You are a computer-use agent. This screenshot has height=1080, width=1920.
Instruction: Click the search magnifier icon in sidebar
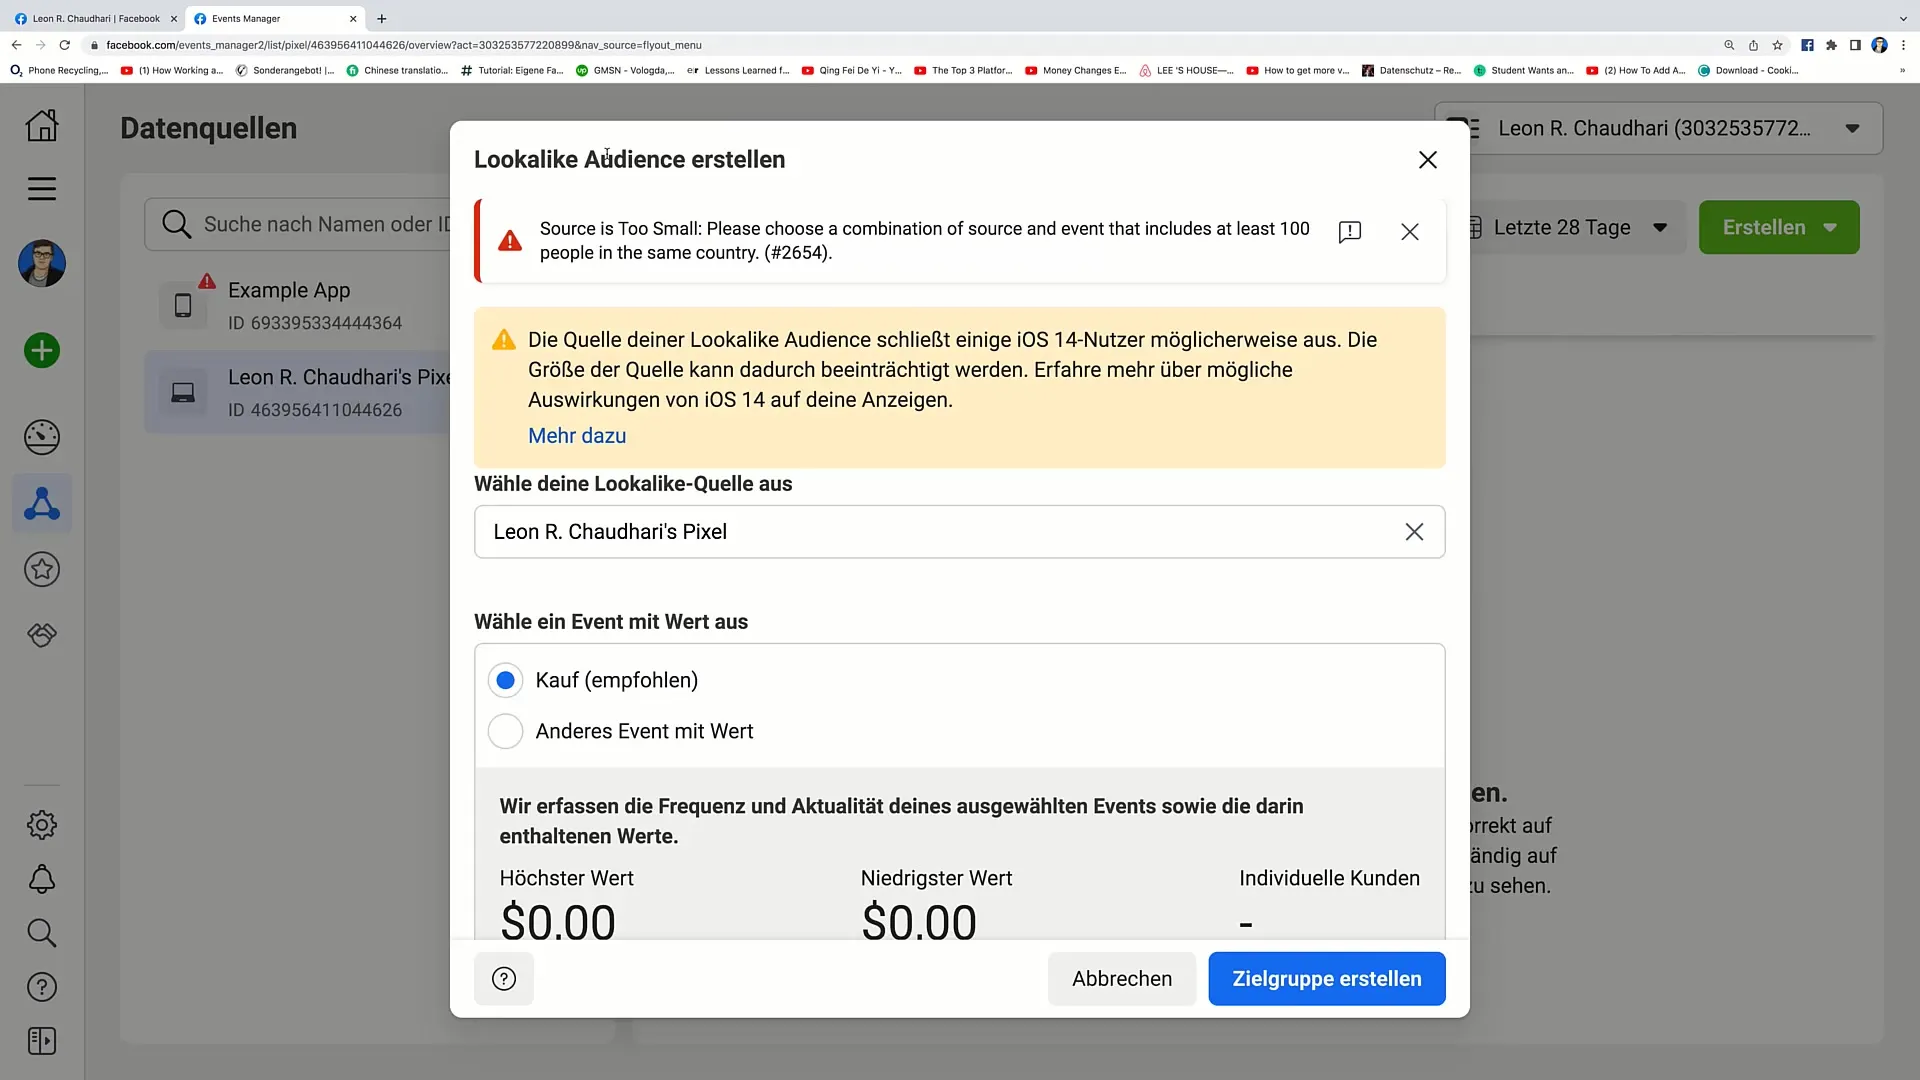(41, 932)
